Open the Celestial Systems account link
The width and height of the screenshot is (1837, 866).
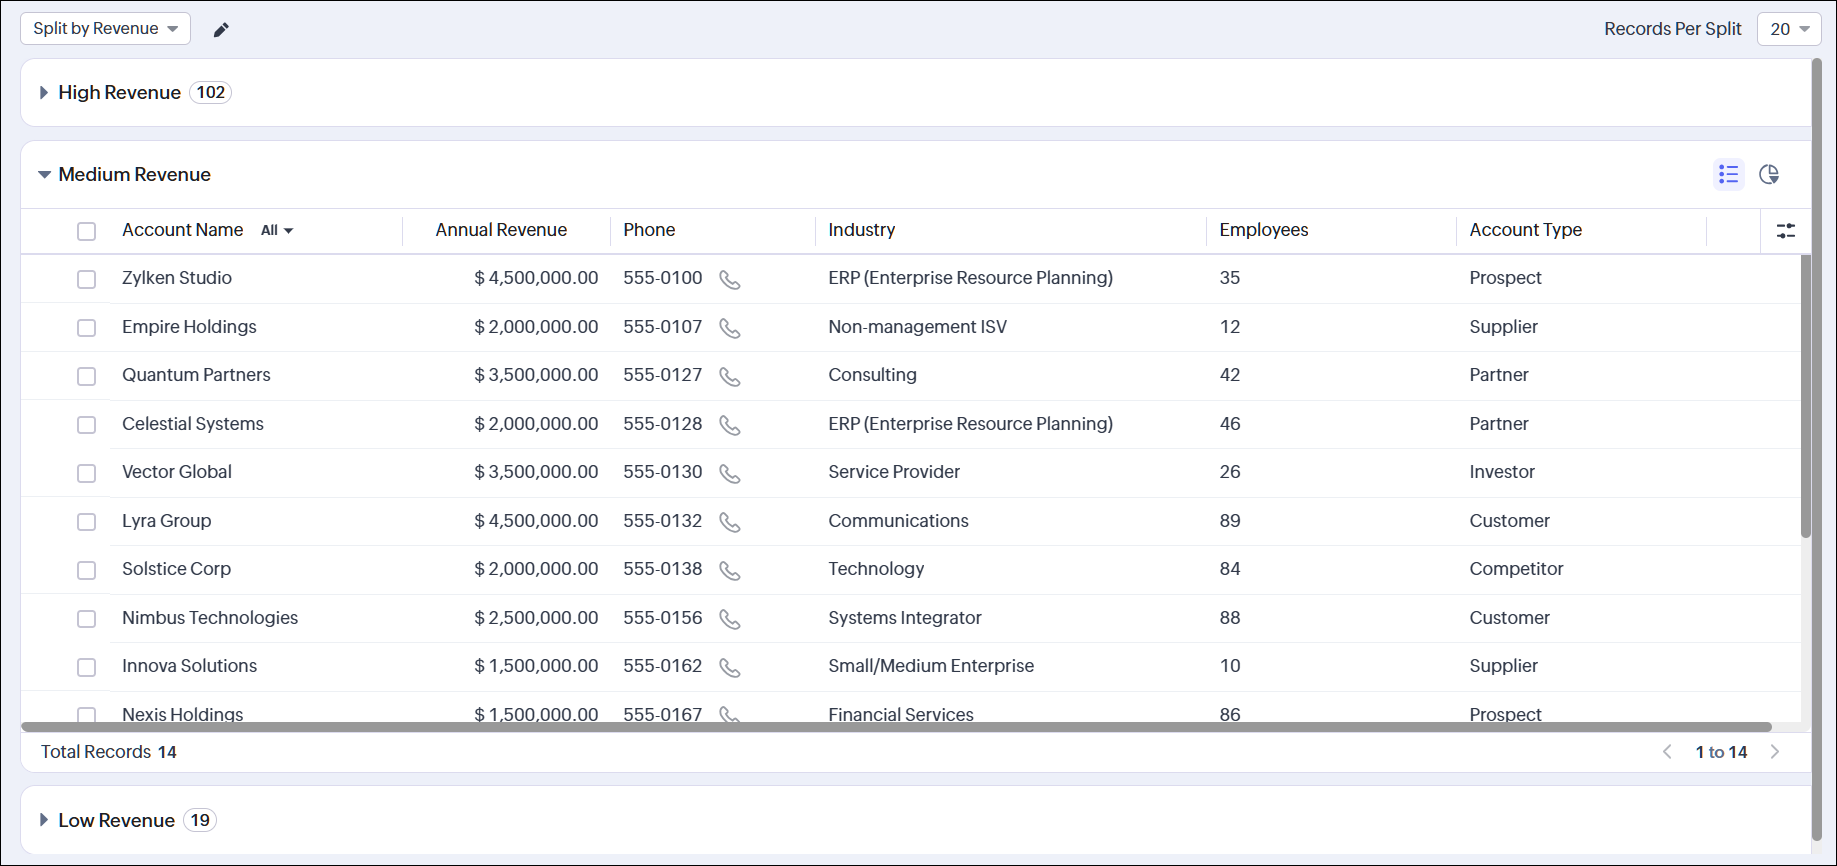pyautogui.click(x=193, y=424)
